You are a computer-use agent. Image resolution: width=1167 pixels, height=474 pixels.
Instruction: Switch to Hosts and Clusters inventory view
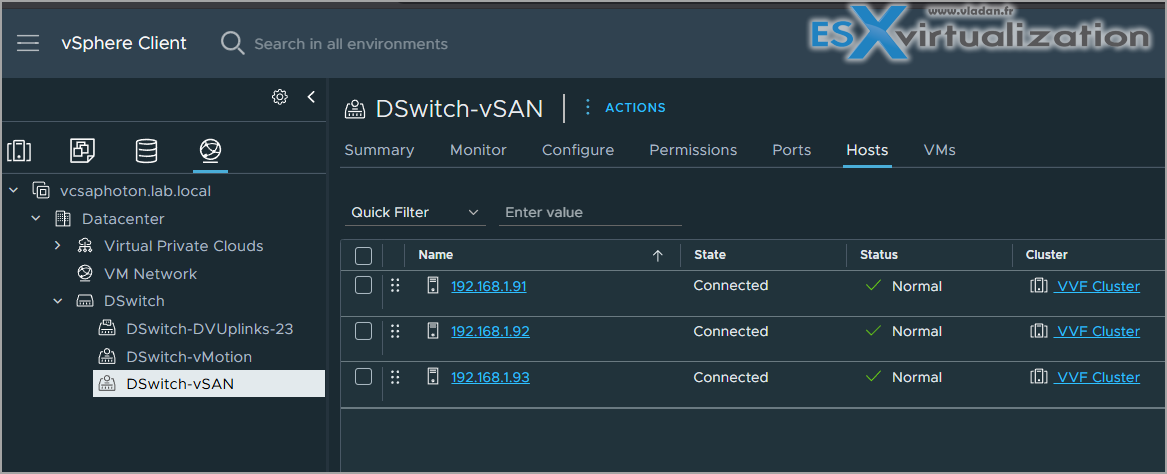19,151
